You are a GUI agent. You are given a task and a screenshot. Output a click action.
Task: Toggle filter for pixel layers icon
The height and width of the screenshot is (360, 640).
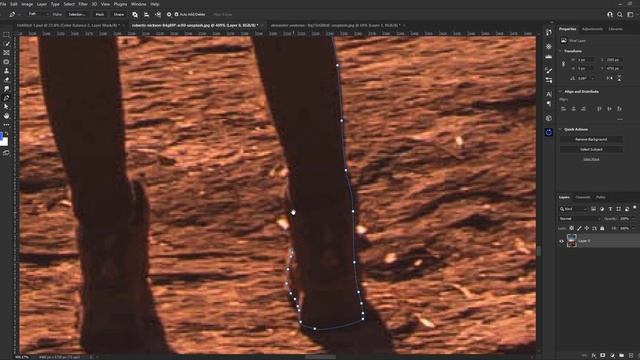pos(593,209)
